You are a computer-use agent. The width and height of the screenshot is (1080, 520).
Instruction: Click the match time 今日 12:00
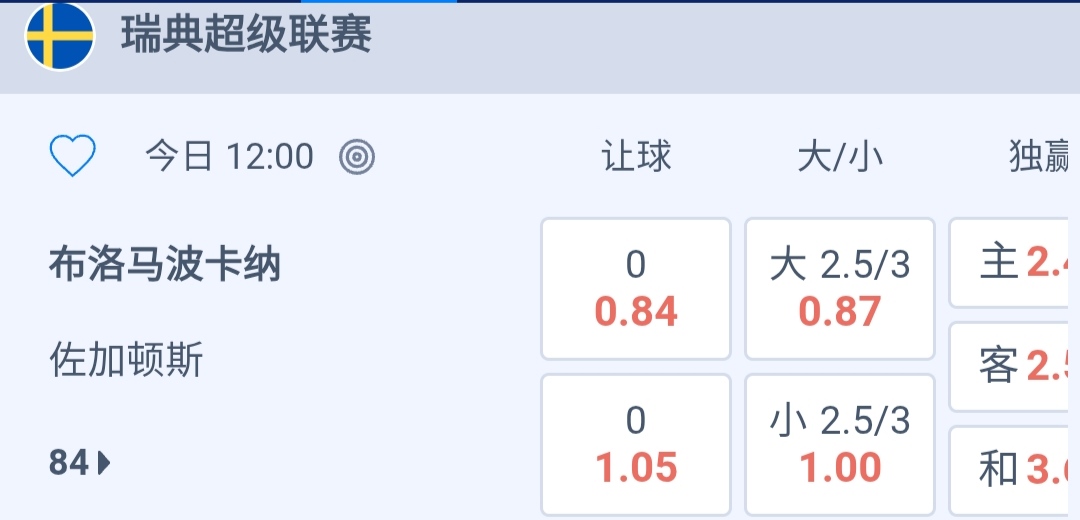[229, 157]
